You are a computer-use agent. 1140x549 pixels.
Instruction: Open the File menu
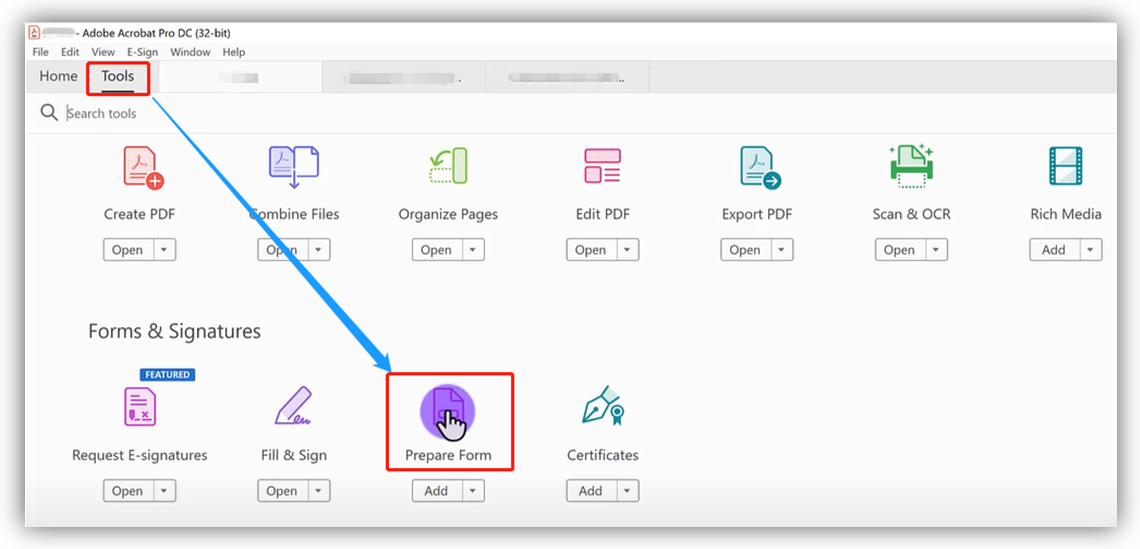pyautogui.click(x=41, y=52)
